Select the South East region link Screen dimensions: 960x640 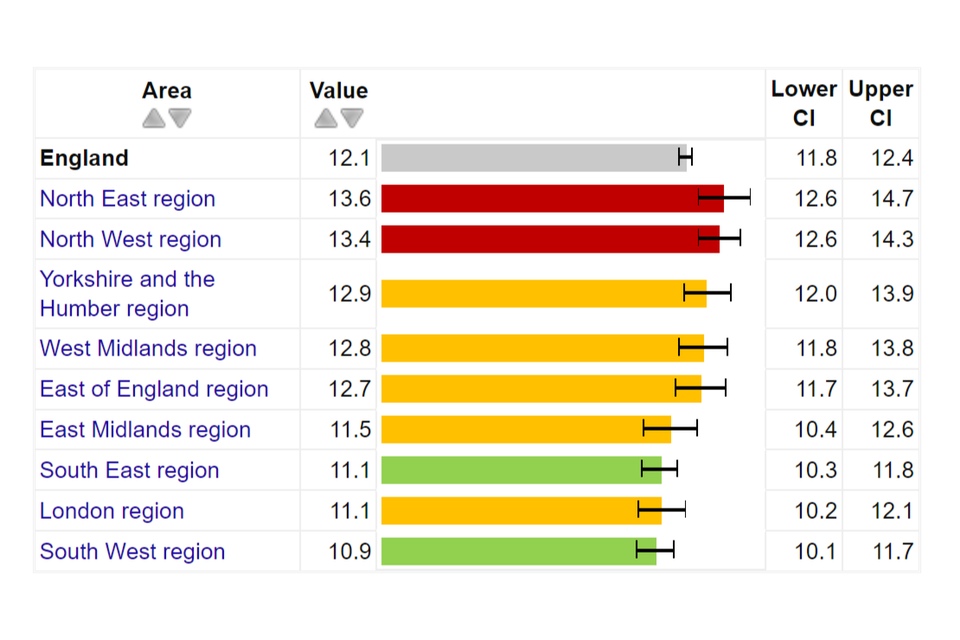[129, 471]
